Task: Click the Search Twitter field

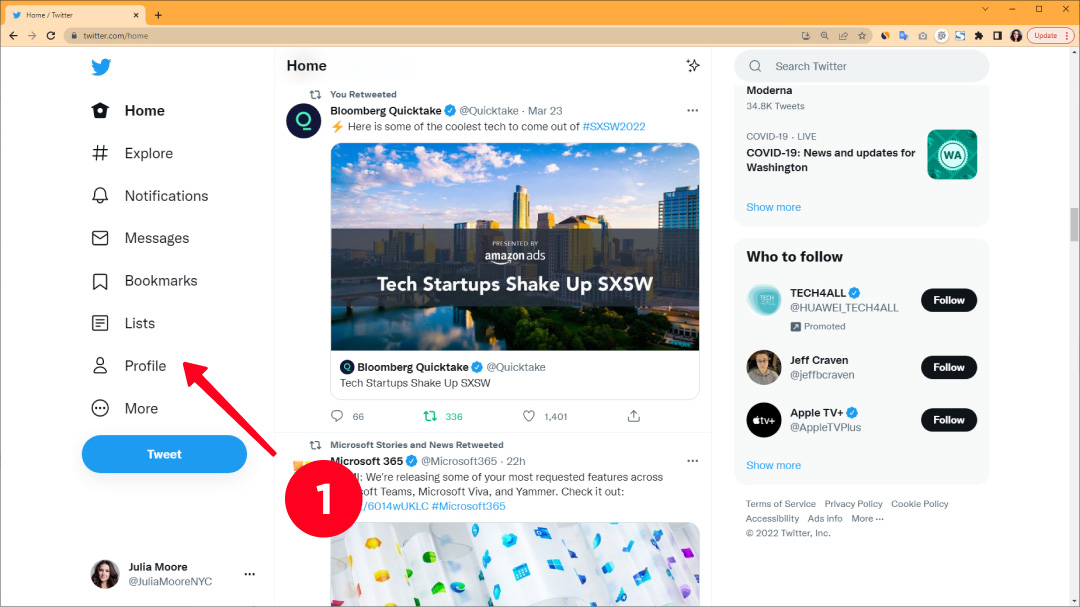Action: coord(862,66)
